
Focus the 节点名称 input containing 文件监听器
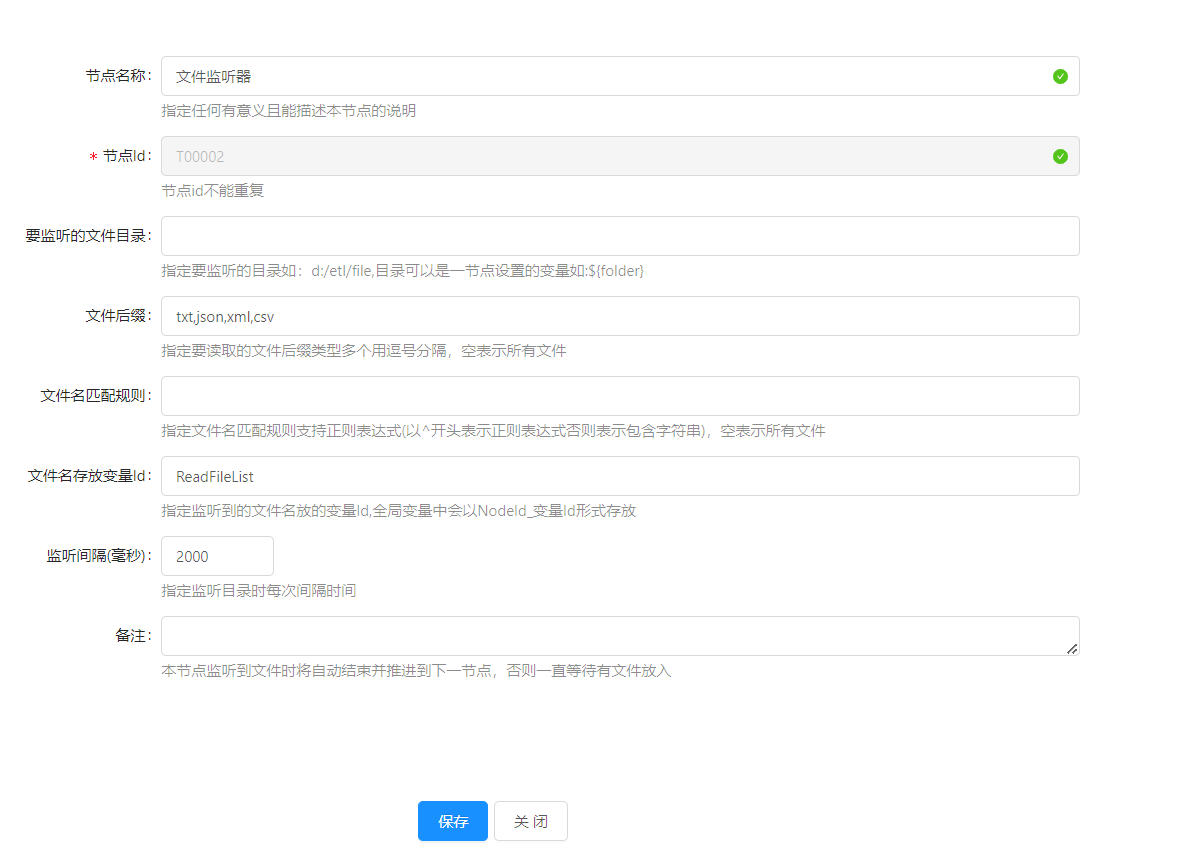(x=600, y=76)
